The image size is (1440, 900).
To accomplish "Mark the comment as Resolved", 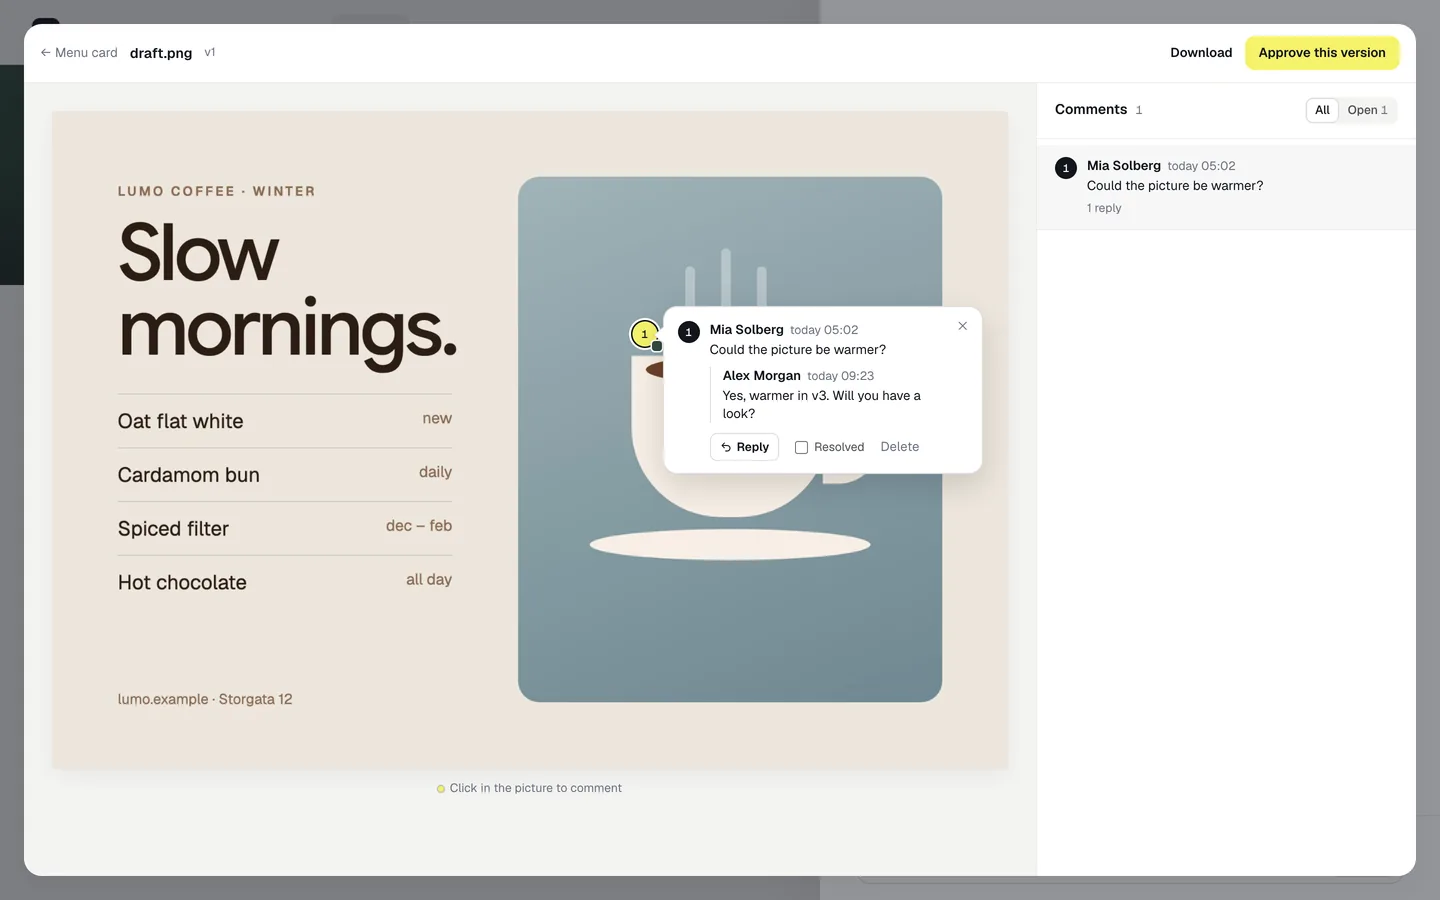I will click(x=829, y=447).
